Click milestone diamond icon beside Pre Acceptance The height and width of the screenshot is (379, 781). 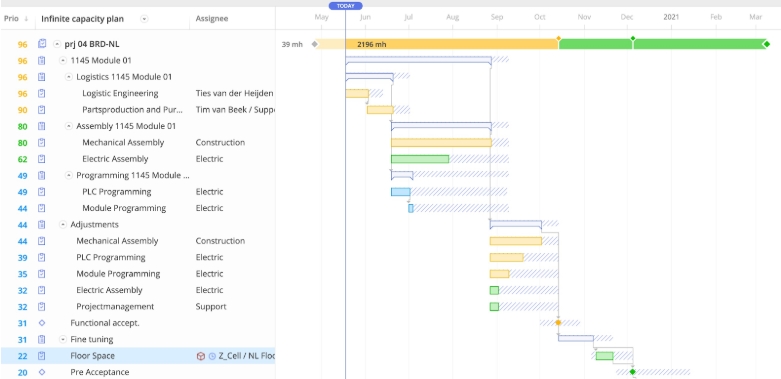42,372
